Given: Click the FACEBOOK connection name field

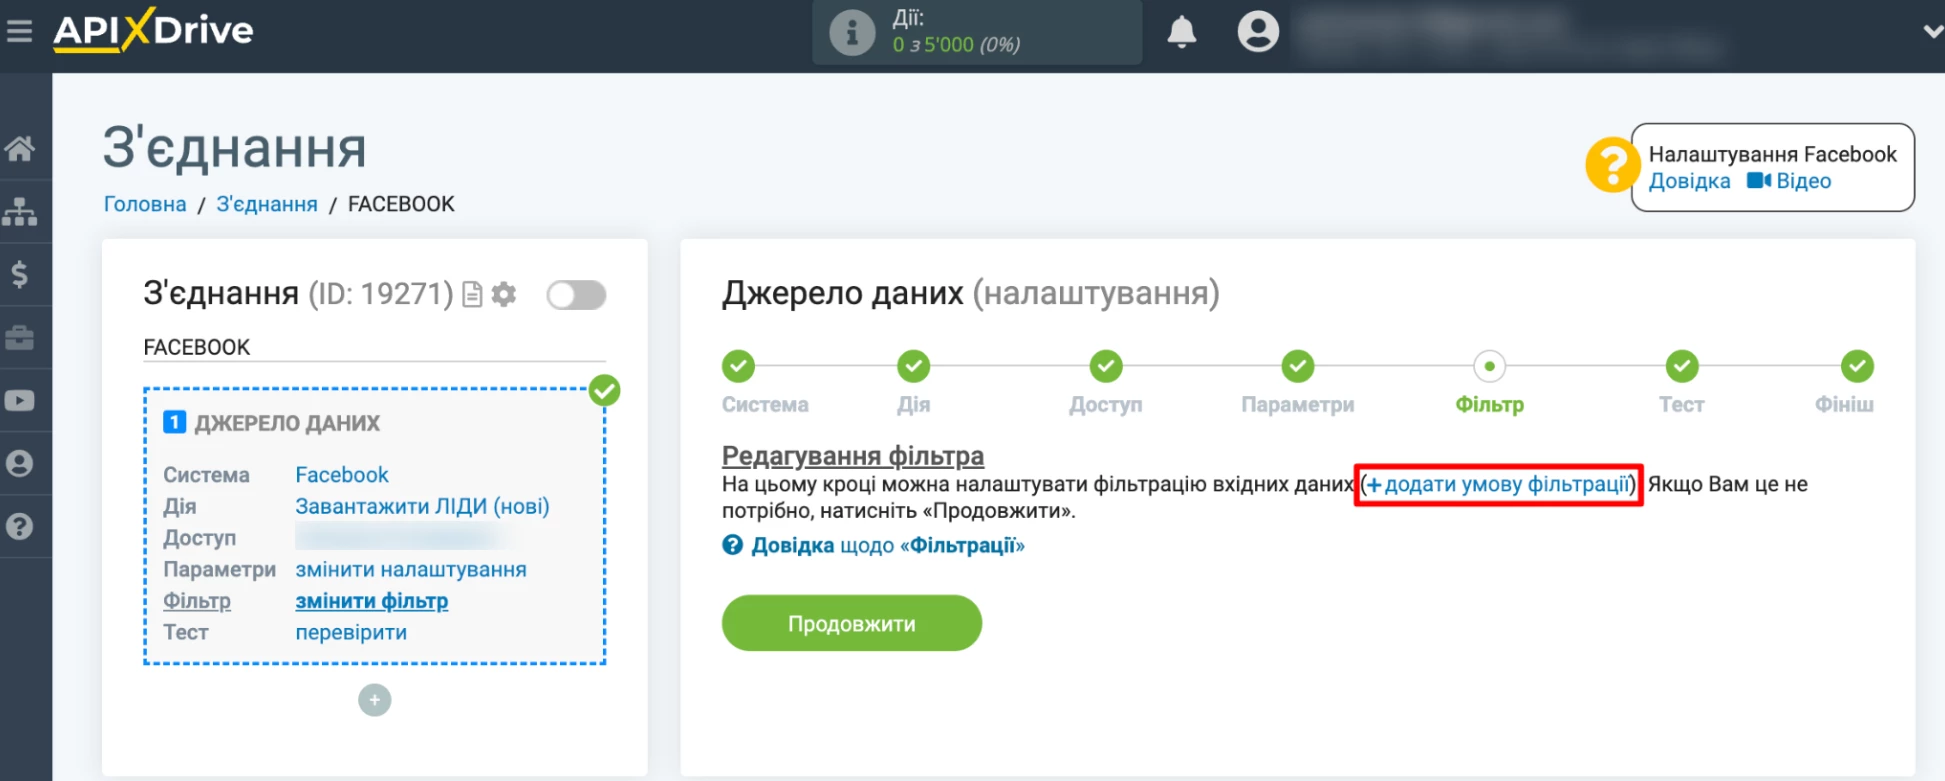Looking at the screenshot, I should (x=374, y=347).
